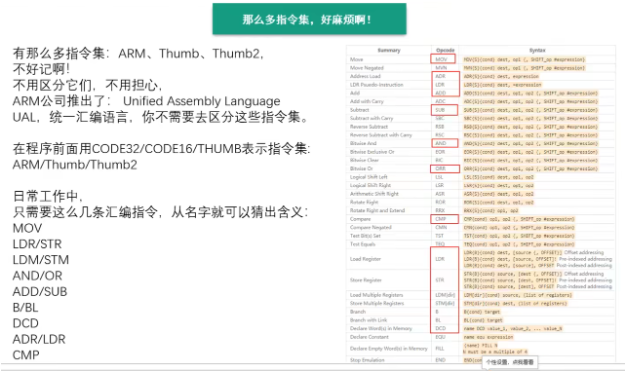Screen dimensions: 625x371
Task: Click the 不好记啊! text line
Action: 41,69
